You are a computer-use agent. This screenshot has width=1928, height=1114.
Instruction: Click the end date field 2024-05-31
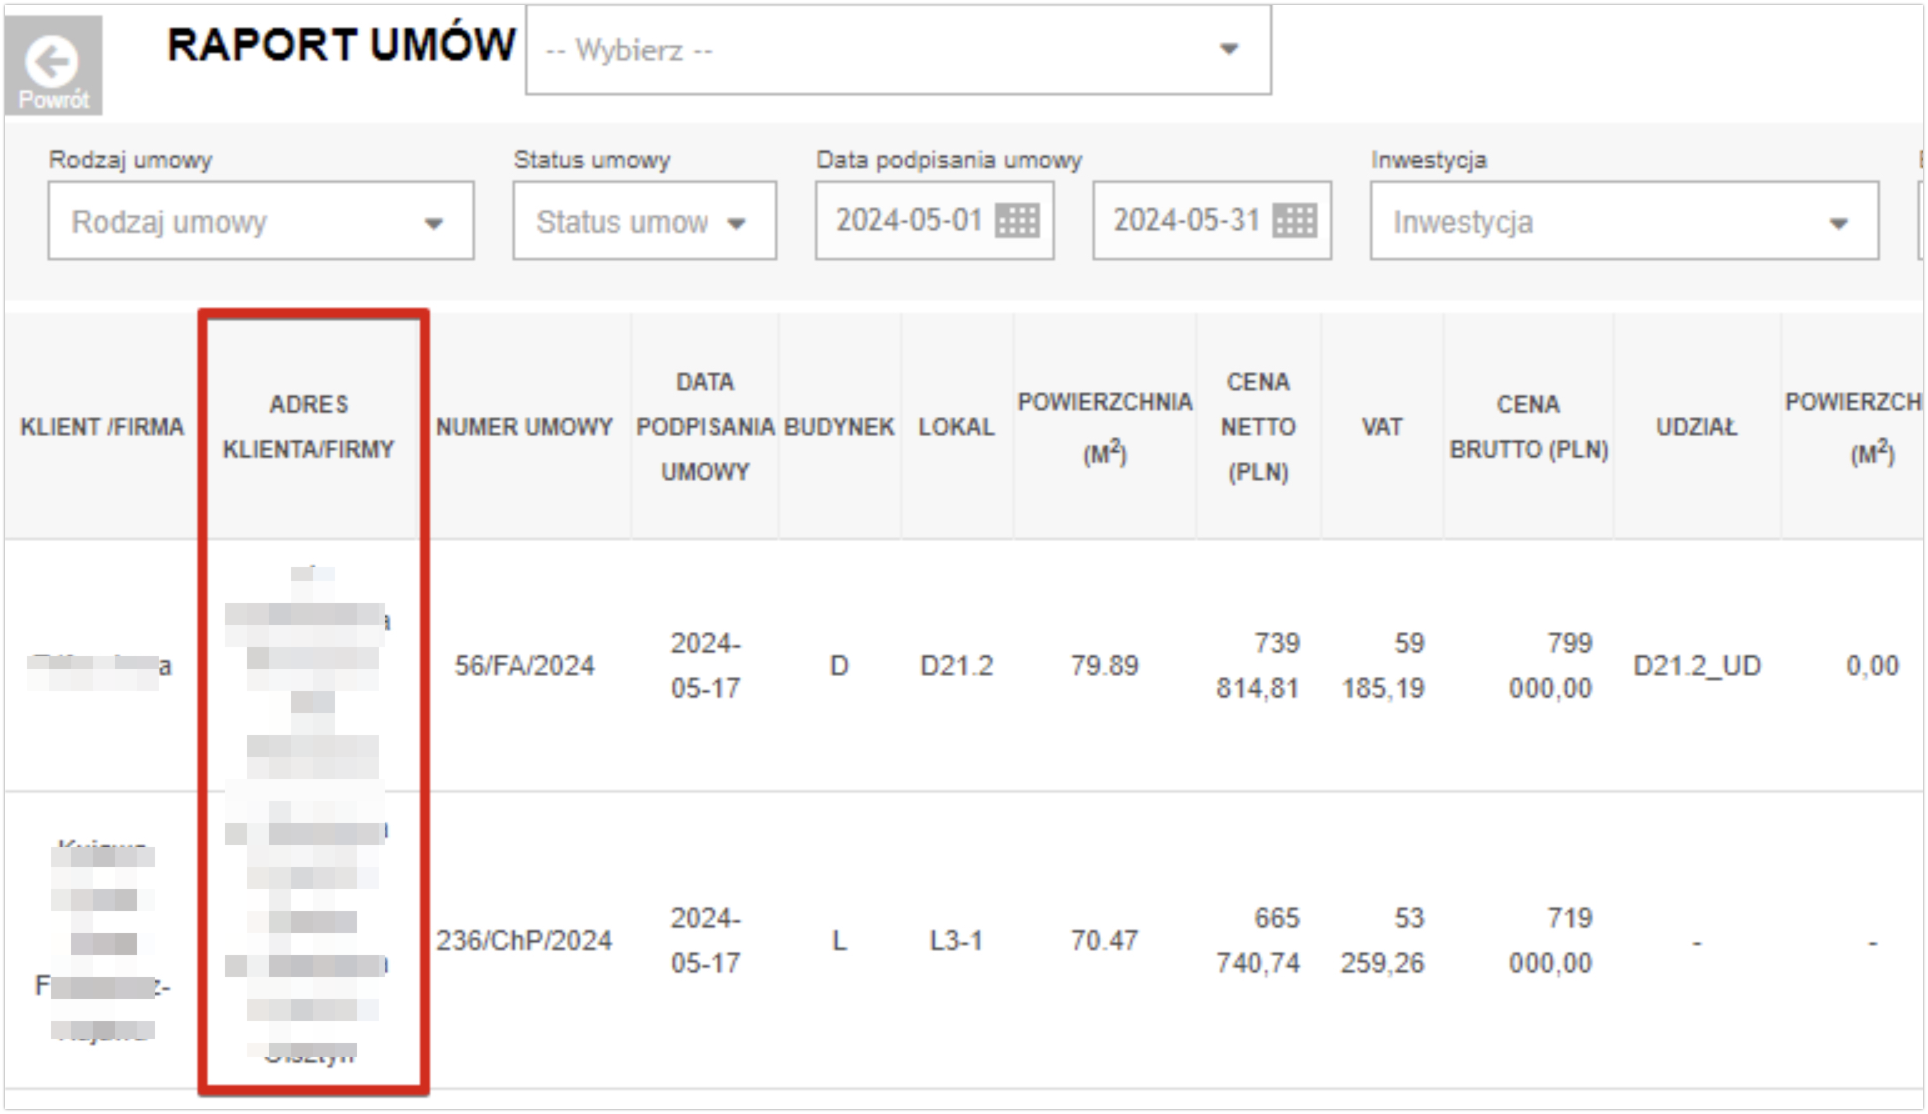[x=1185, y=221]
